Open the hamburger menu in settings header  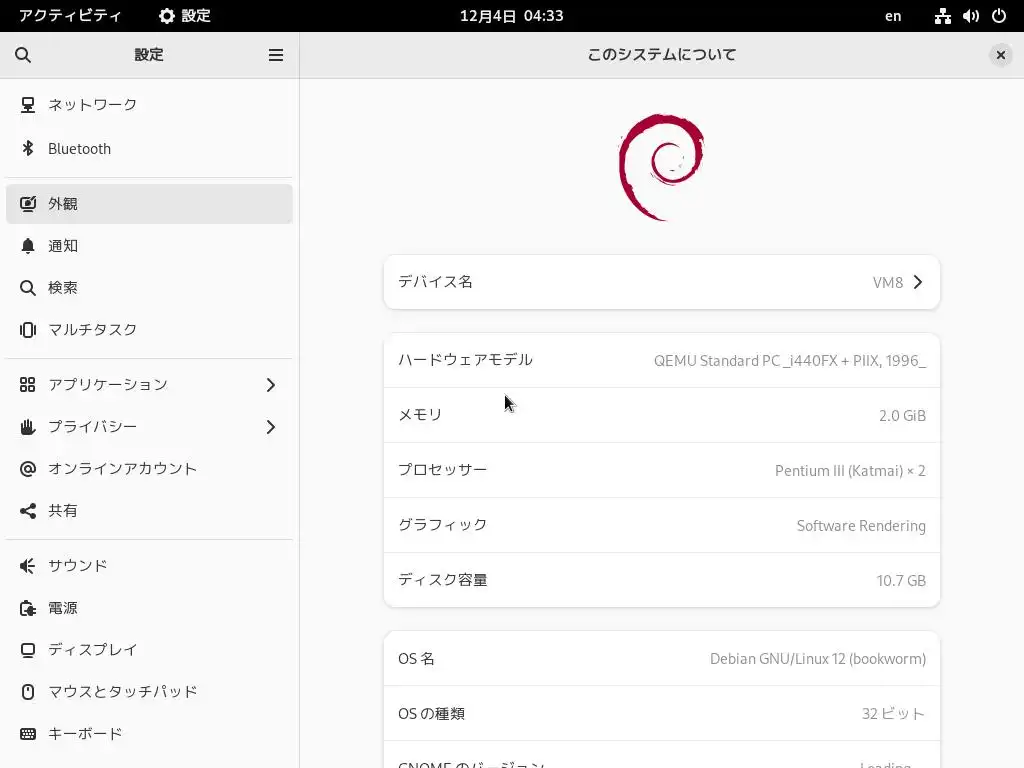tap(276, 55)
